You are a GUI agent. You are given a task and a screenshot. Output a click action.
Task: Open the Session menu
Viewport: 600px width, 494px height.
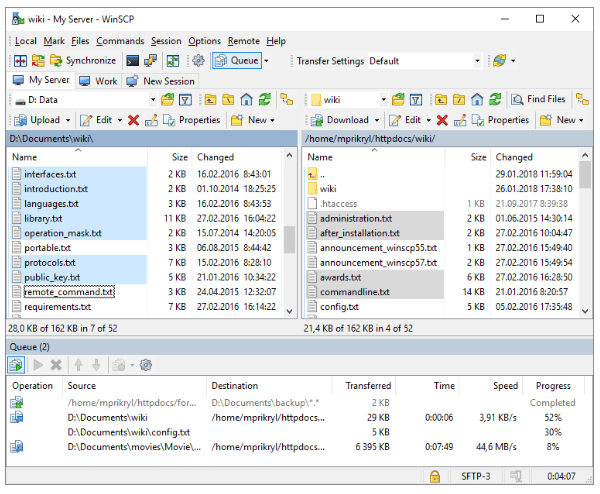(166, 41)
